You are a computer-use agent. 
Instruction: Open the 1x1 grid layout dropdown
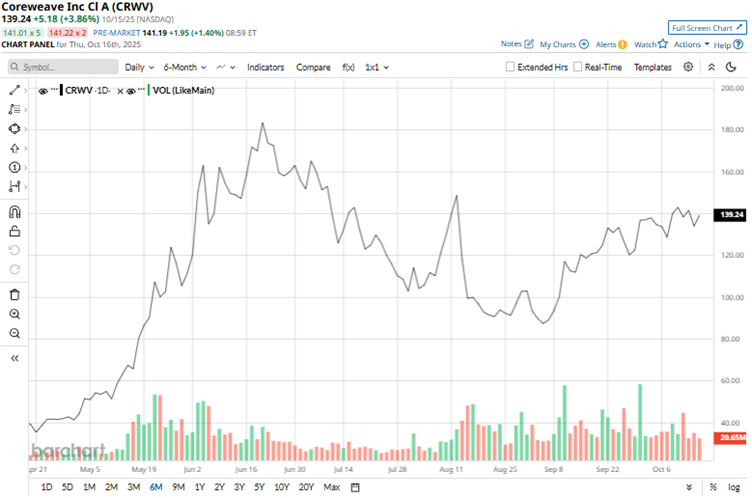click(376, 67)
